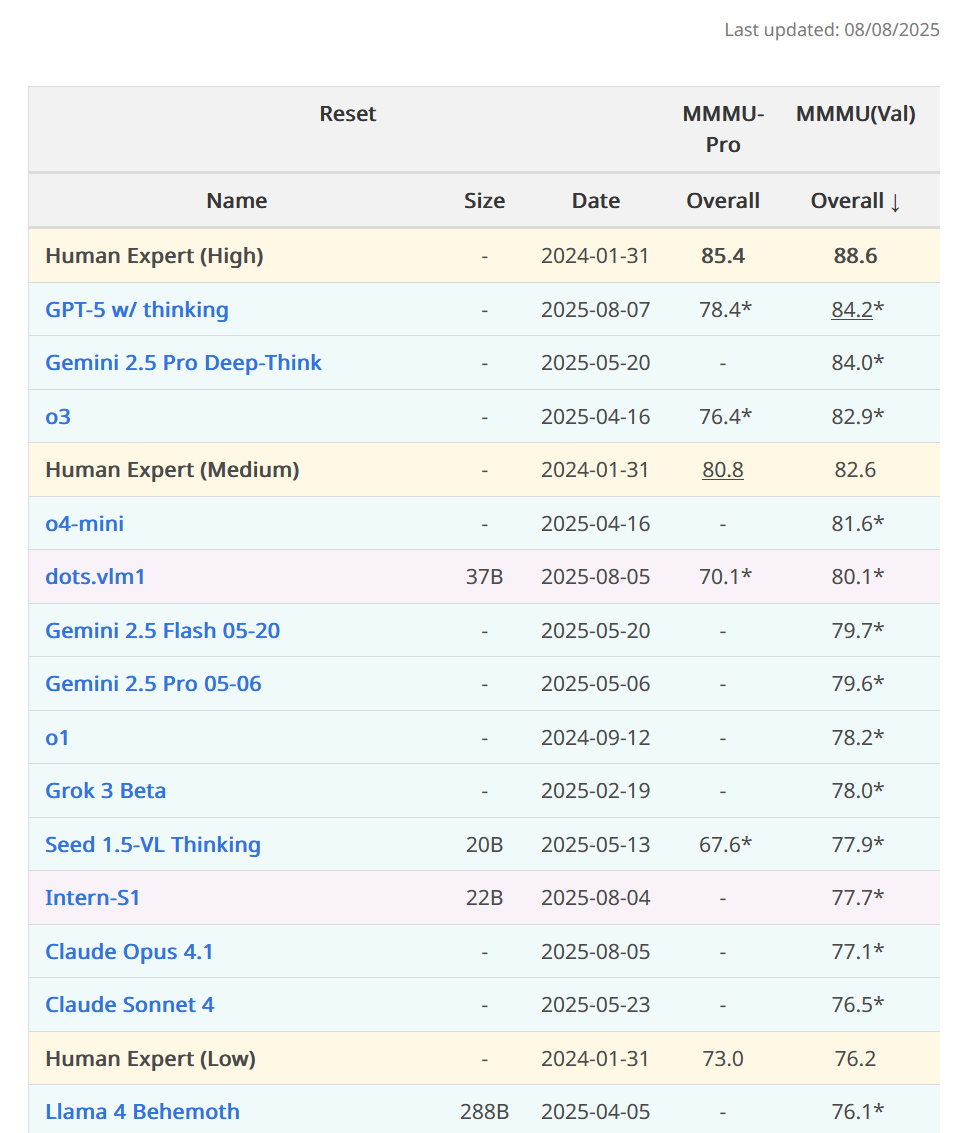Click the 78.2* o1 score

coord(857,738)
